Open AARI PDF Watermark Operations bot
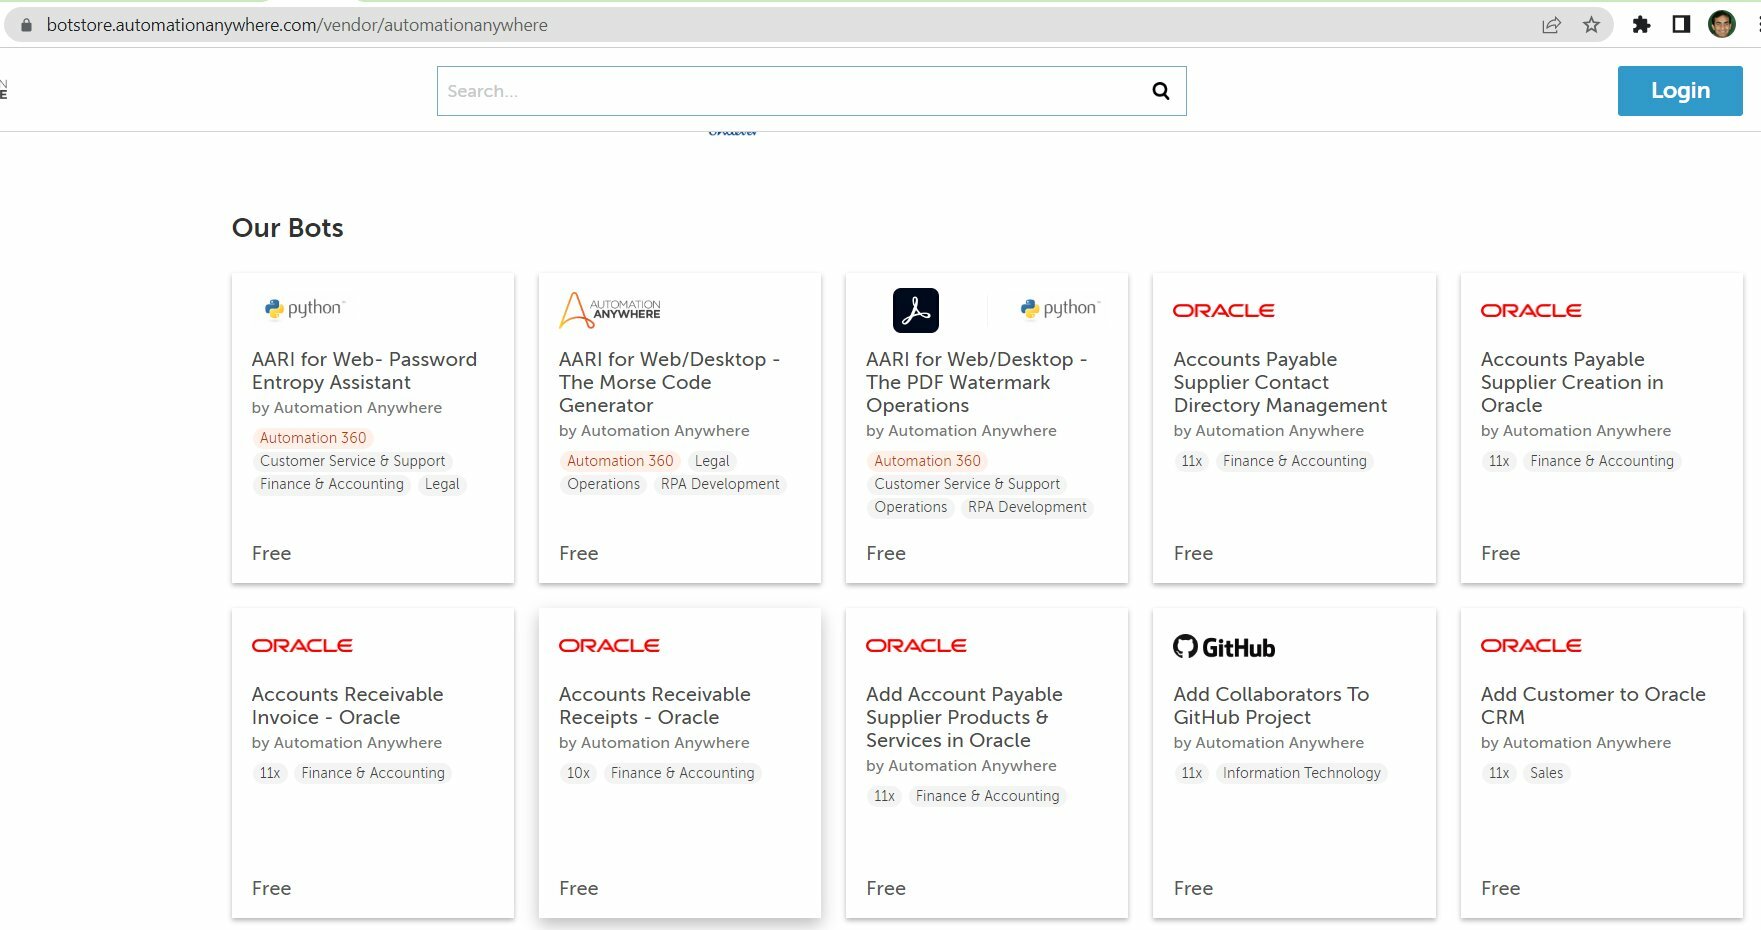 pyautogui.click(x=976, y=382)
